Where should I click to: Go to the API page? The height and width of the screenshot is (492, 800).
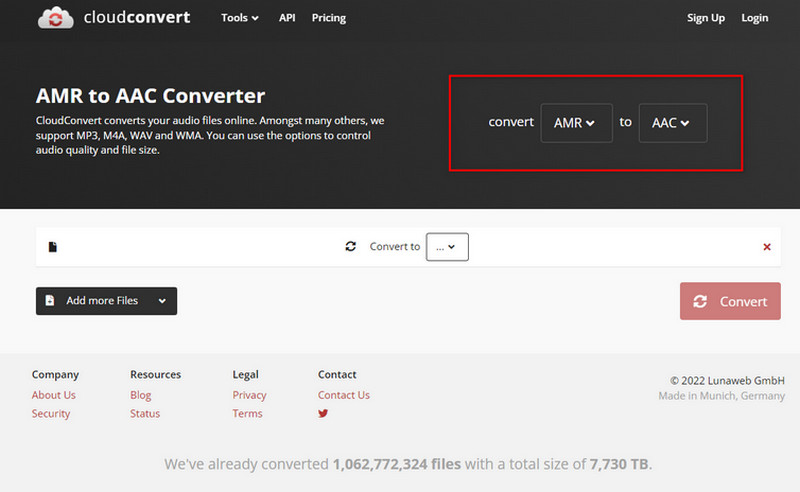(287, 18)
